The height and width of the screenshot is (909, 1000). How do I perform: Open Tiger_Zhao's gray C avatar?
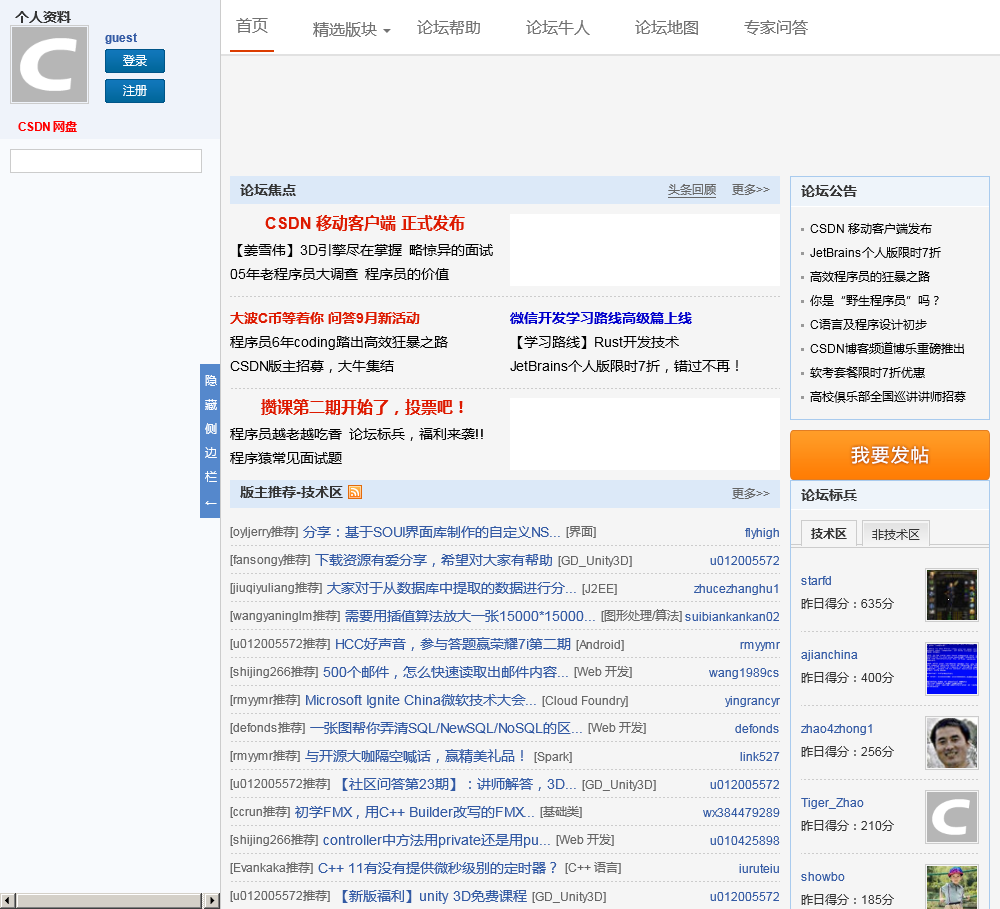point(952,817)
